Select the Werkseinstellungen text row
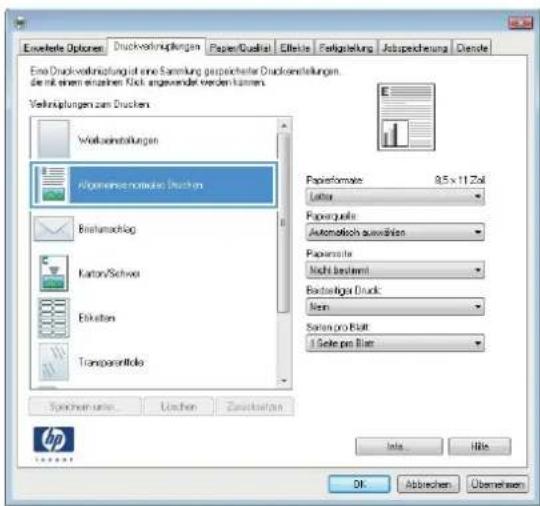Viewport: 540px width, 506px height. coord(118,140)
